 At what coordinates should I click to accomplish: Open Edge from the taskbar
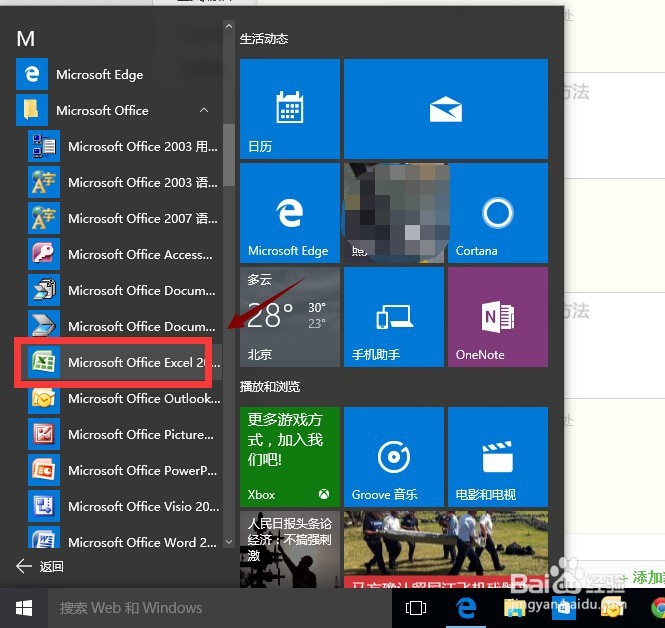(466, 608)
